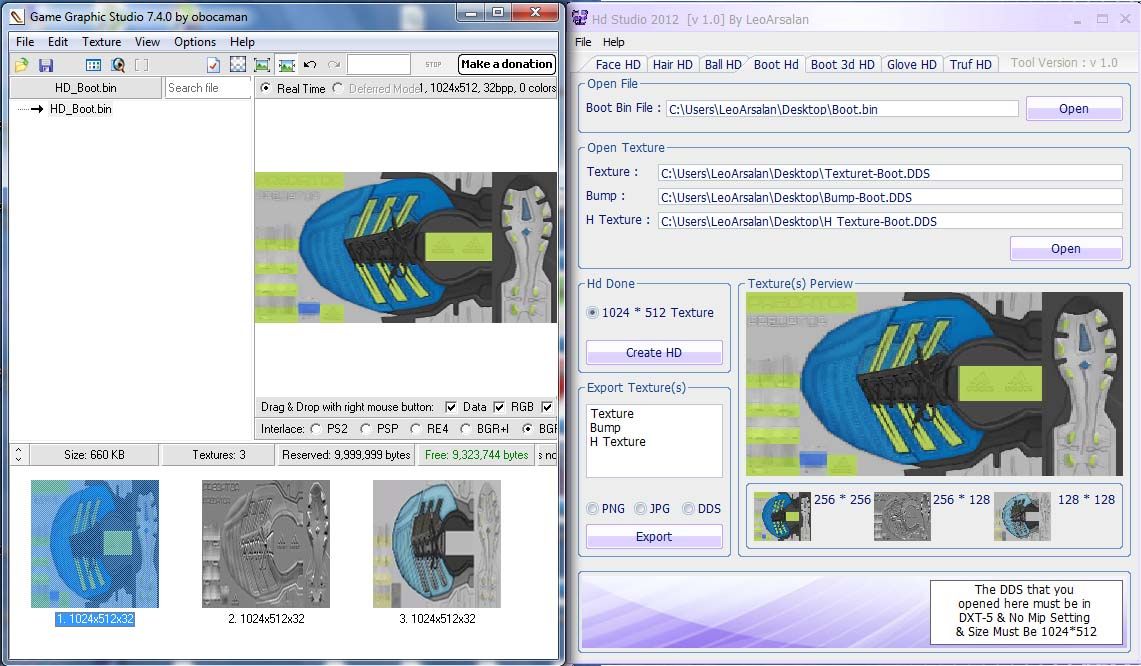This screenshot has width=1141, height=666.
Task: Select the PSP interlace radio button
Action: point(367,429)
